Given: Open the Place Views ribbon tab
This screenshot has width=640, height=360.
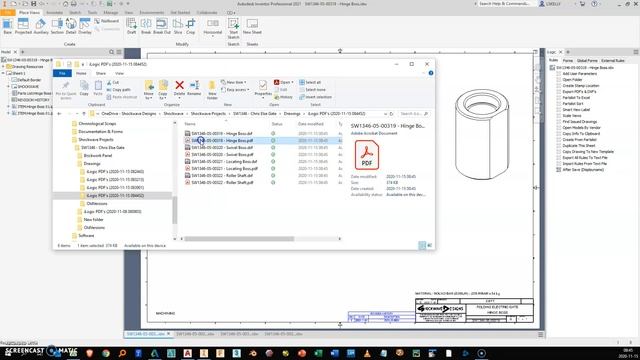Looking at the screenshot, I should click(29, 13).
